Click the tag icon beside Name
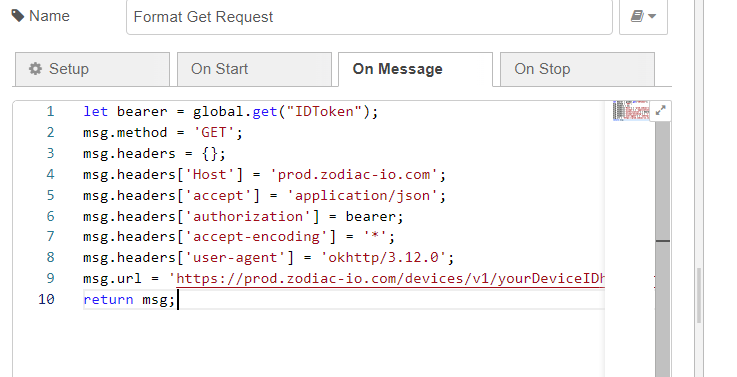737x377 pixels. pos(18,16)
